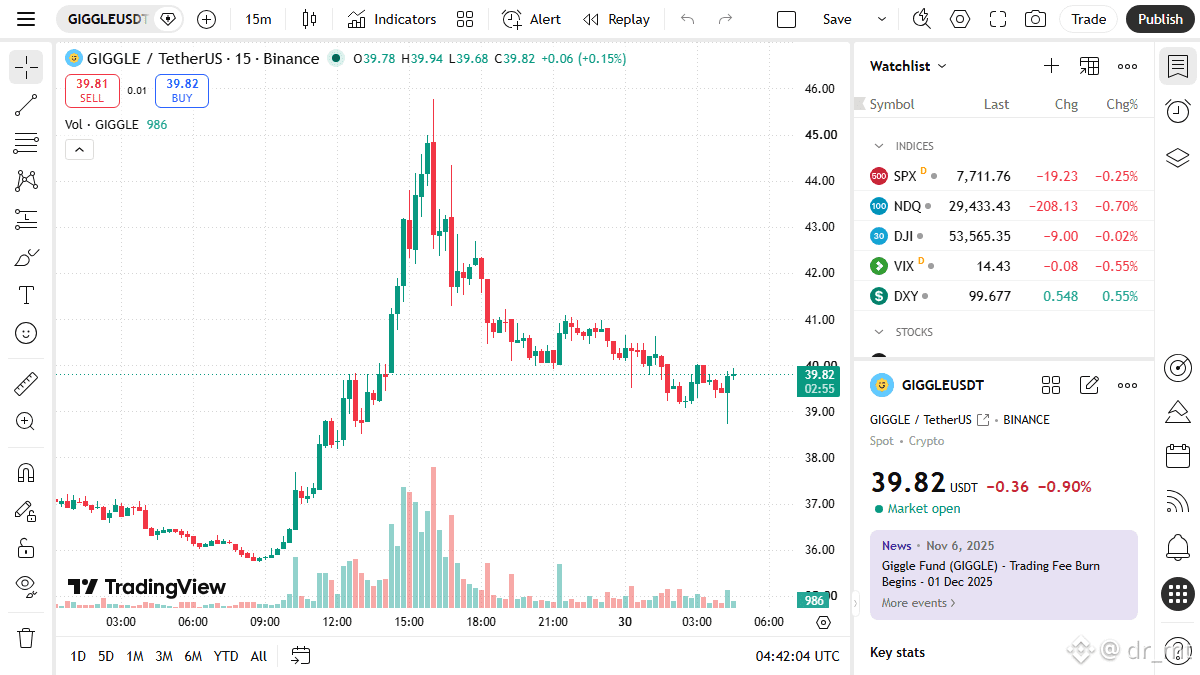Select the YTD time range

tap(226, 656)
